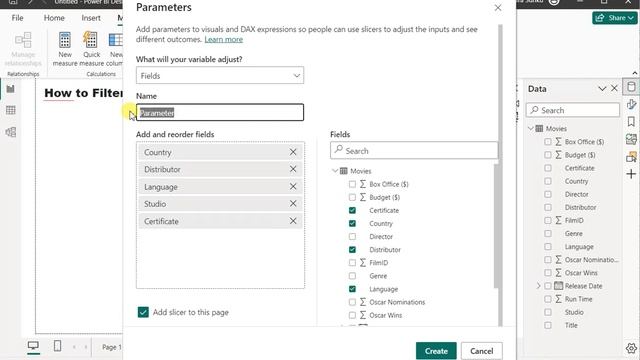This screenshot has width=640, height=360.
Task: Click the Movies table icon in Data pane
Action: pos(539,129)
